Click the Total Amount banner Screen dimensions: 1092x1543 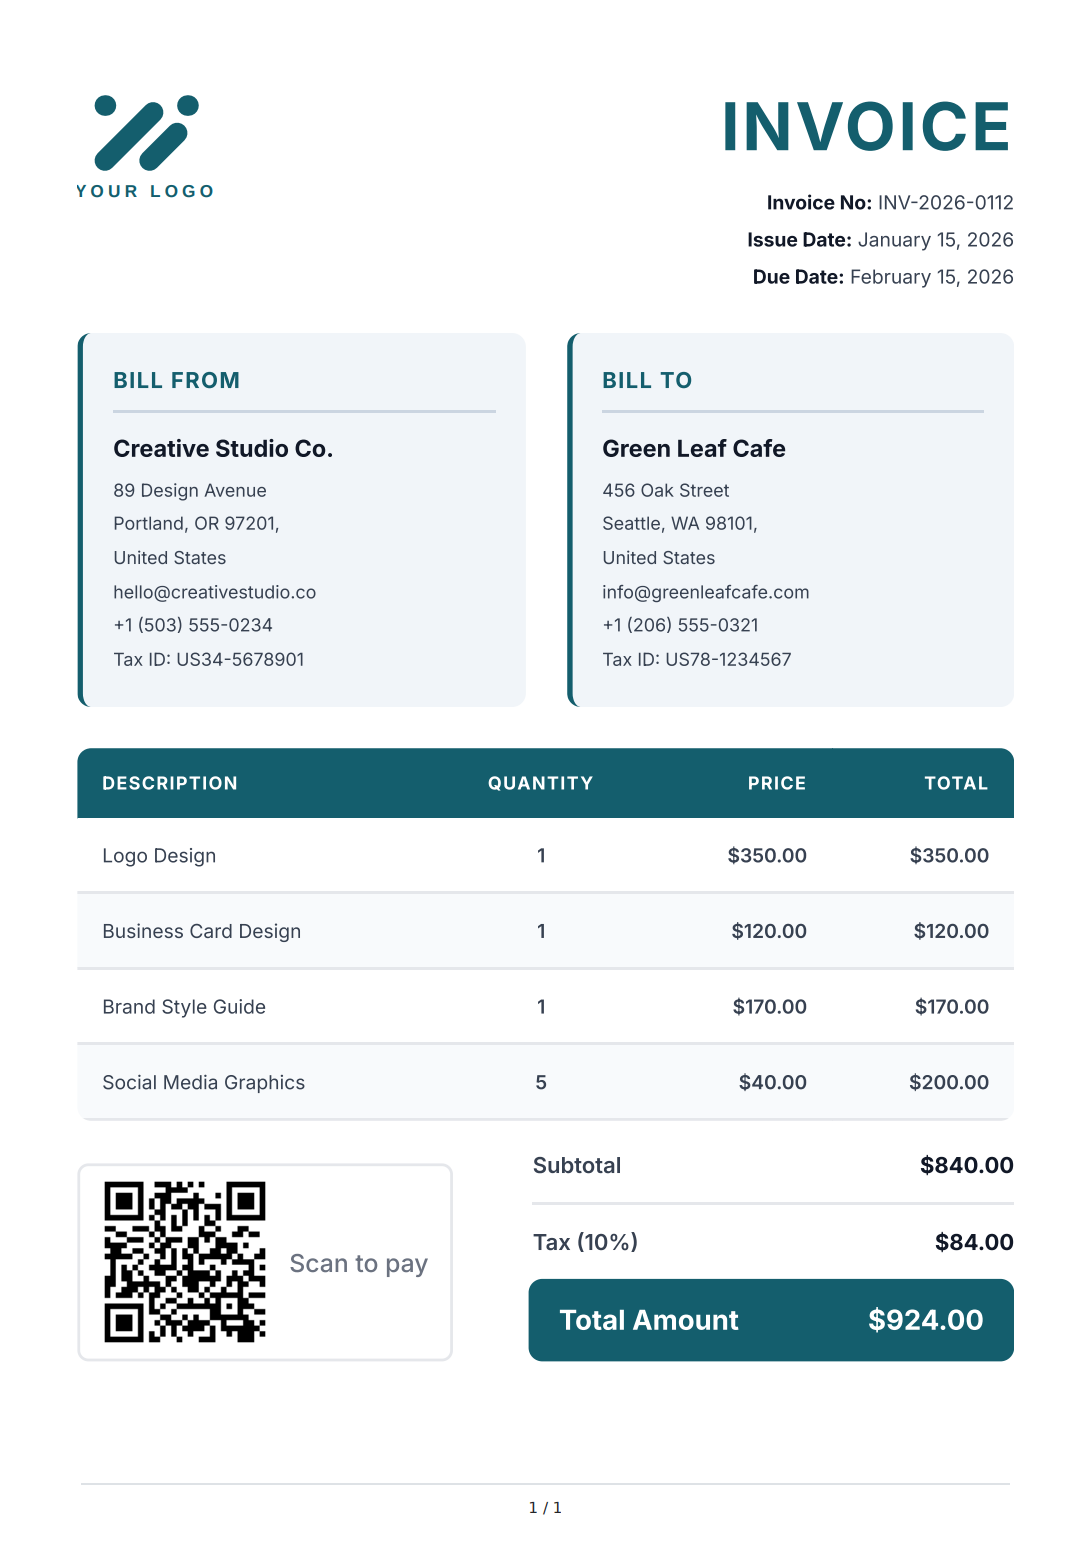(770, 1320)
